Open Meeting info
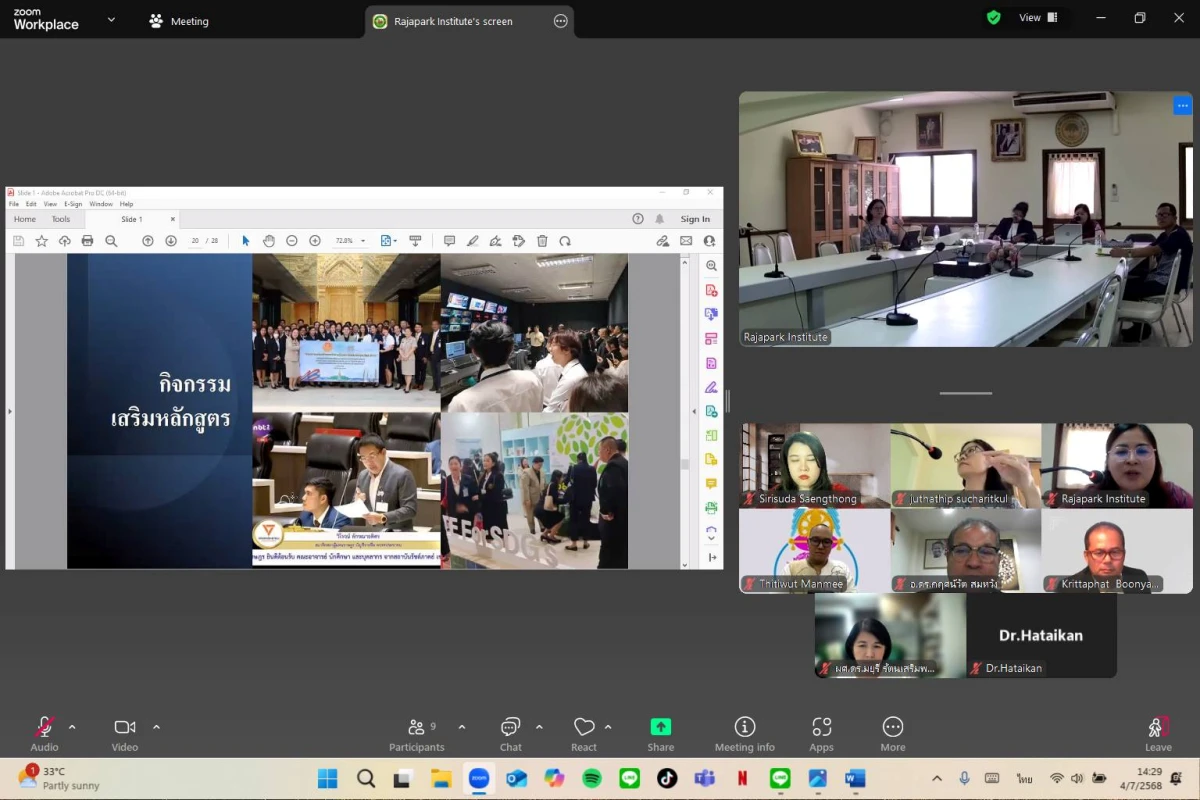 click(x=744, y=734)
